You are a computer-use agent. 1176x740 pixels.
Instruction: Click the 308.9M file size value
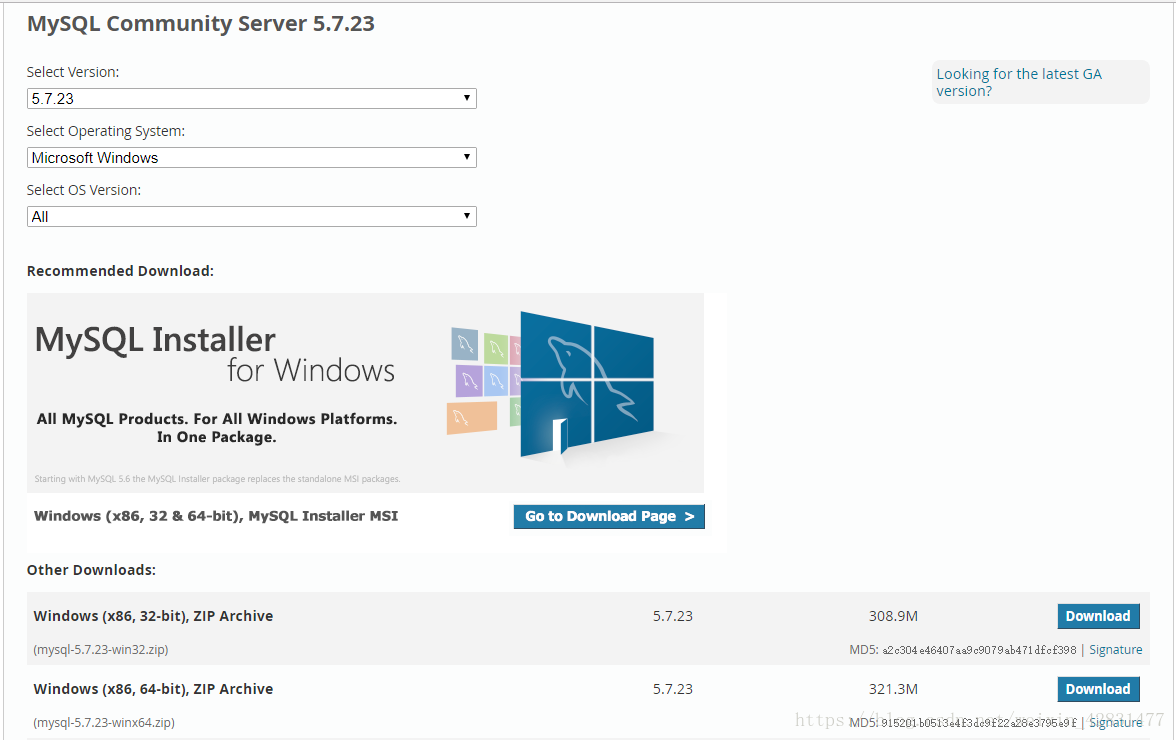click(893, 616)
